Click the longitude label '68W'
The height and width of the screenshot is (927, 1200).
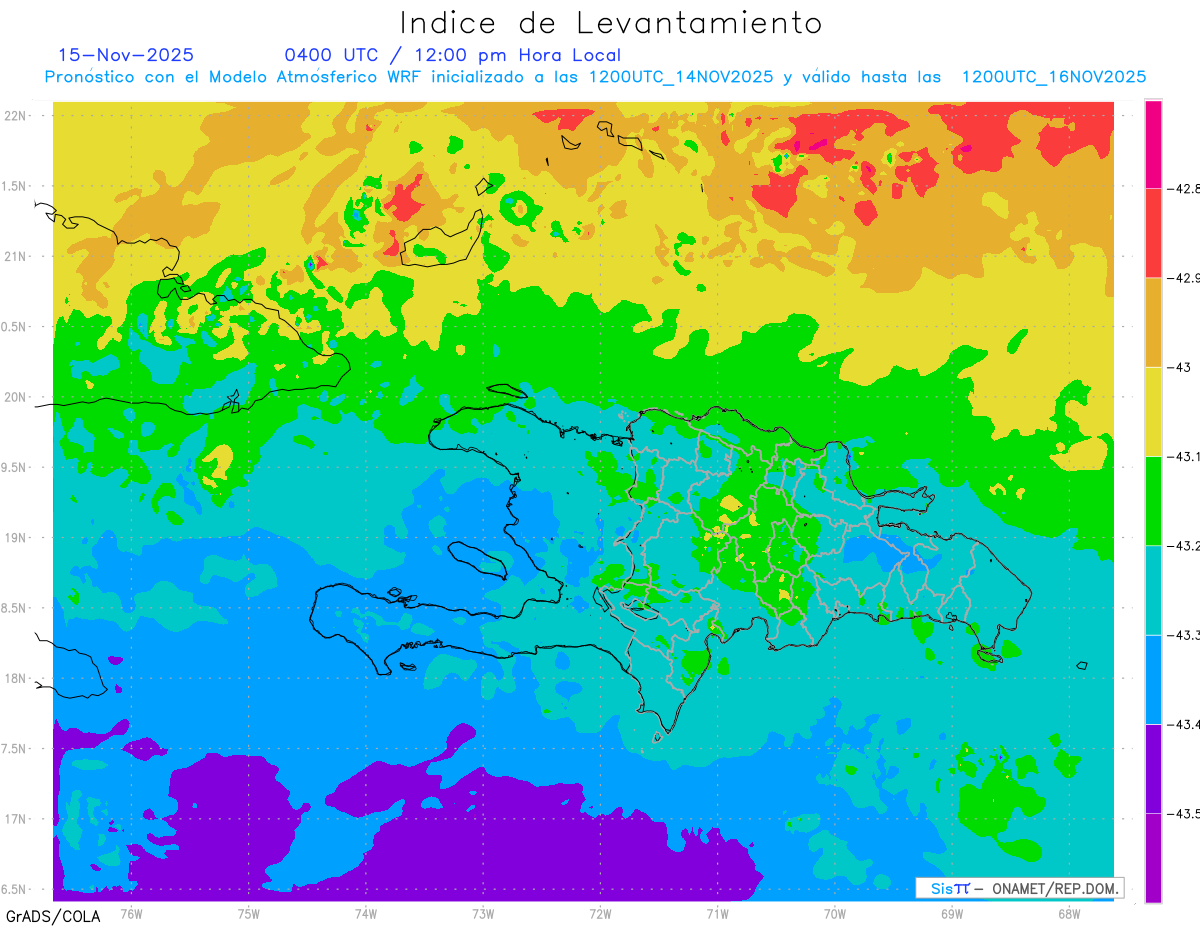(x=1069, y=913)
